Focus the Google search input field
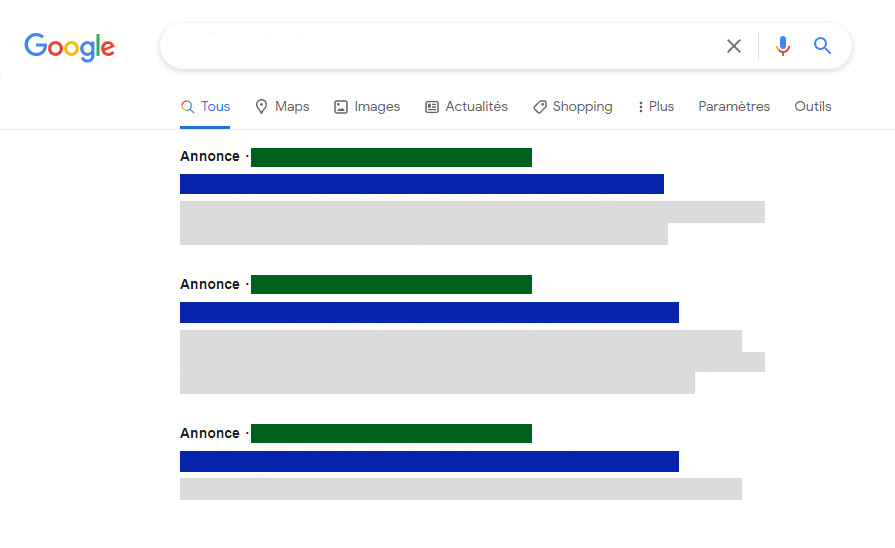Image resolution: width=895 pixels, height=548 pixels. 440,46
